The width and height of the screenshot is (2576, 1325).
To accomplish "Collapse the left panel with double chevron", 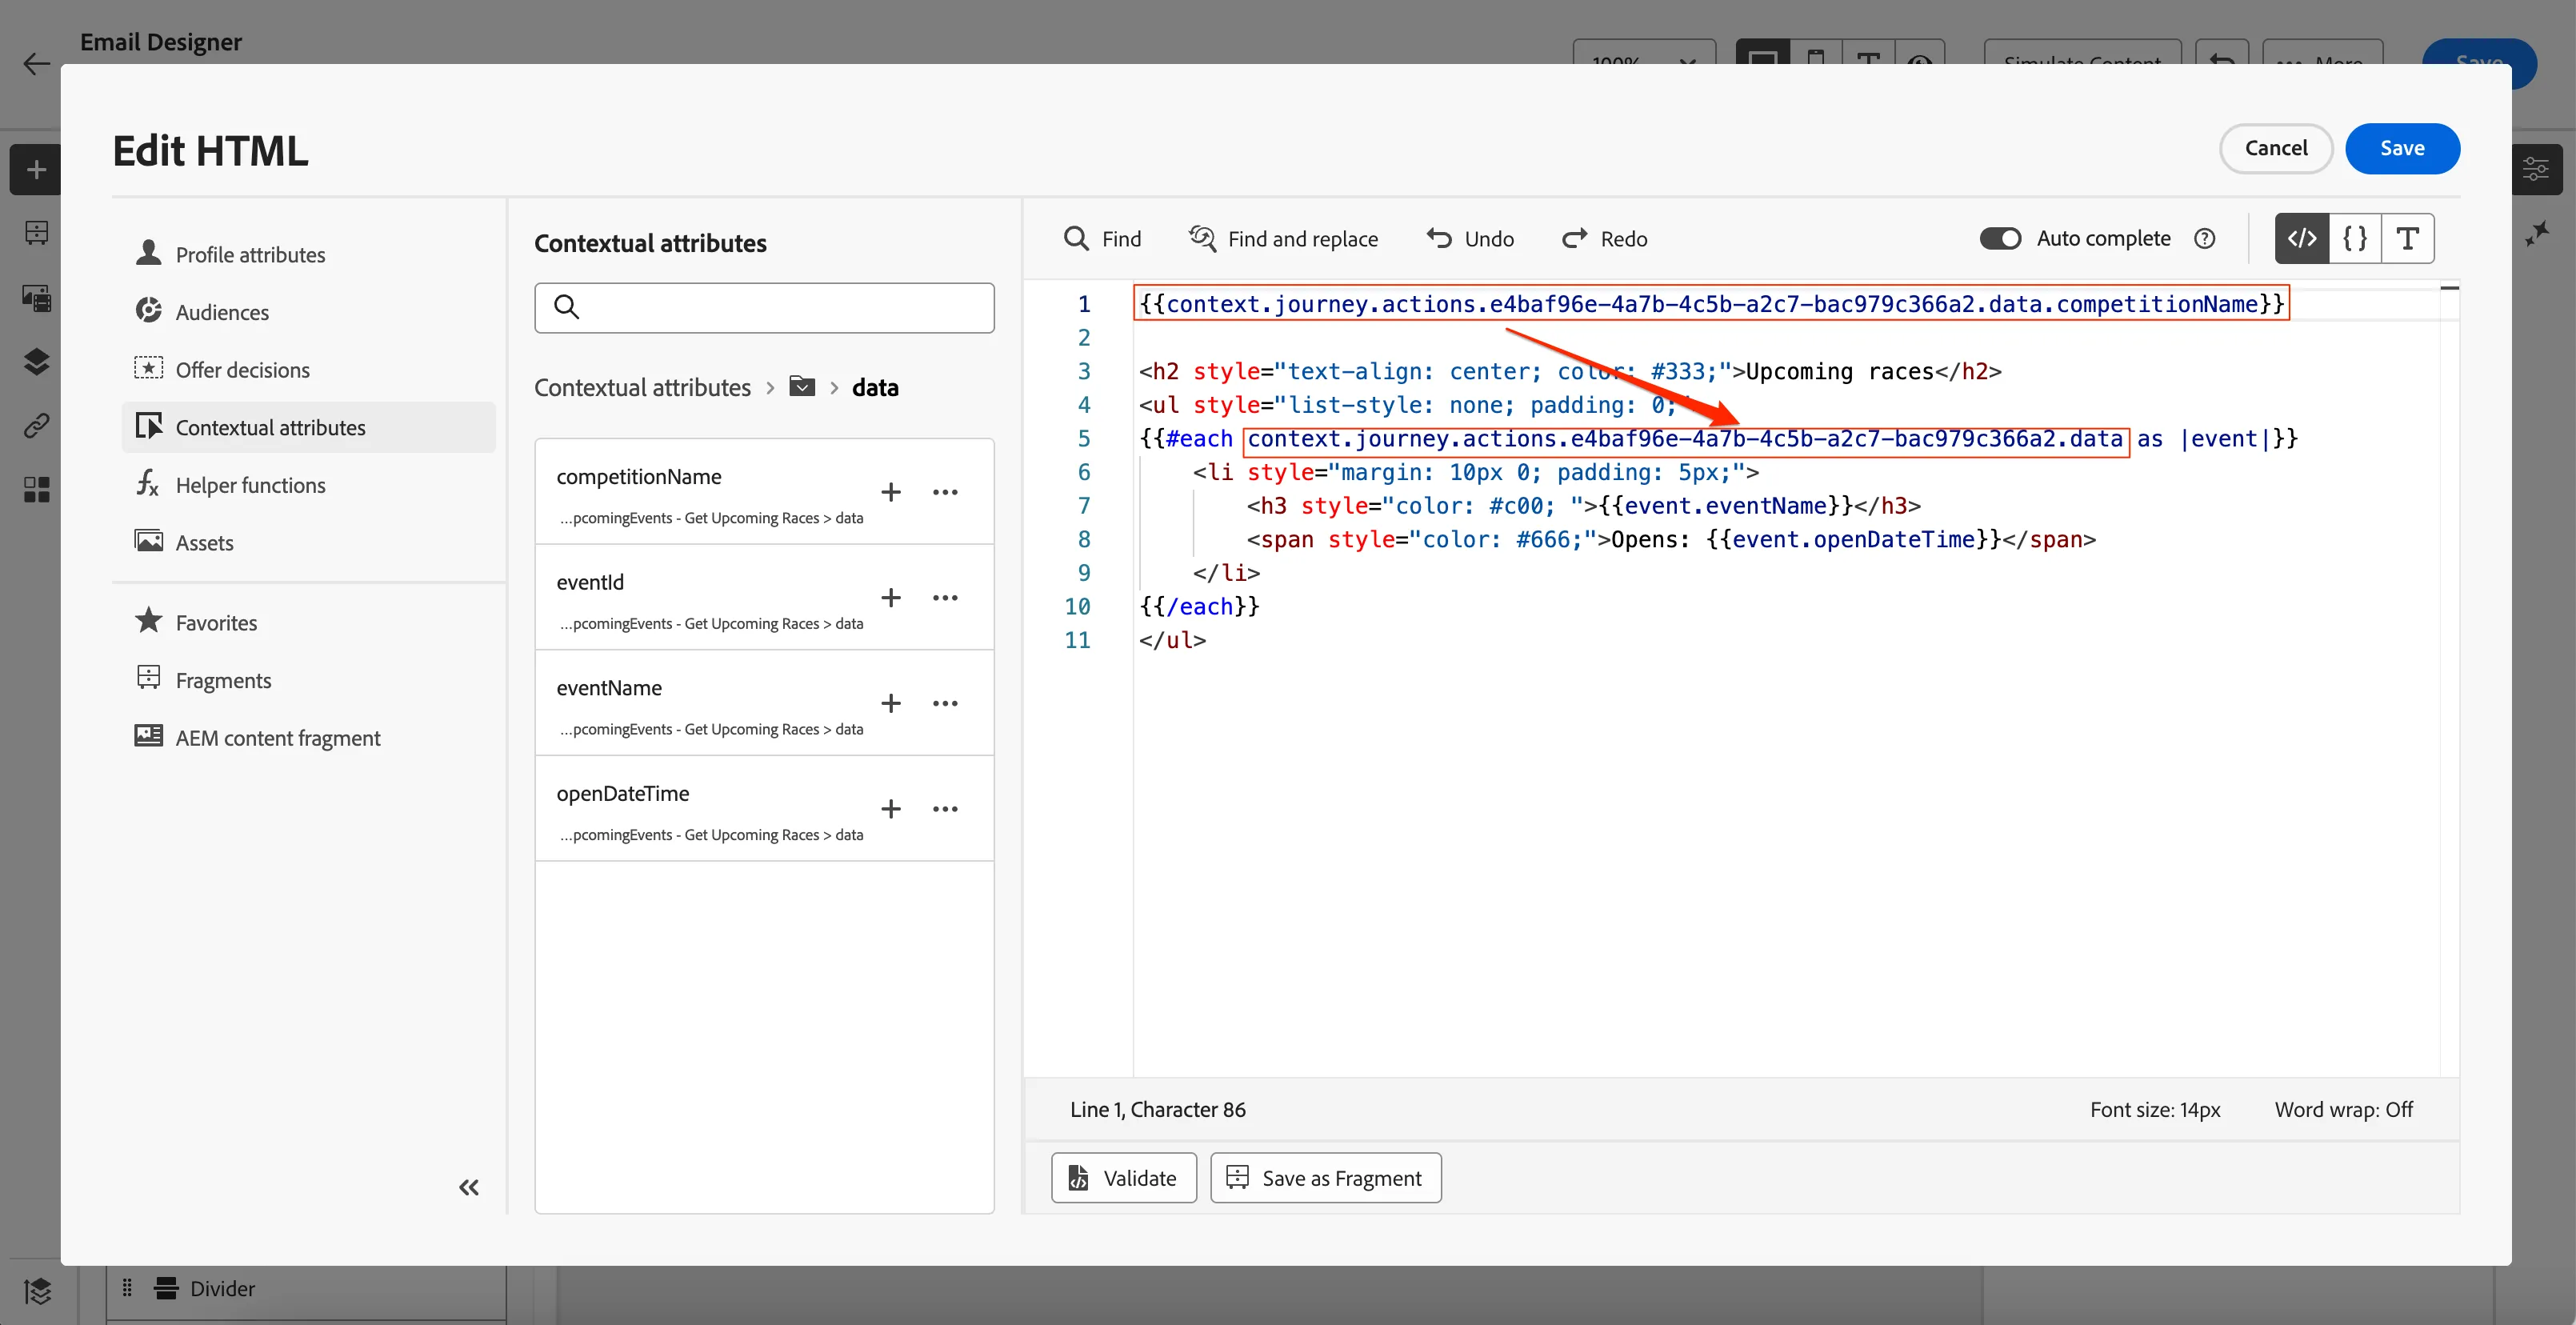I will [469, 1187].
